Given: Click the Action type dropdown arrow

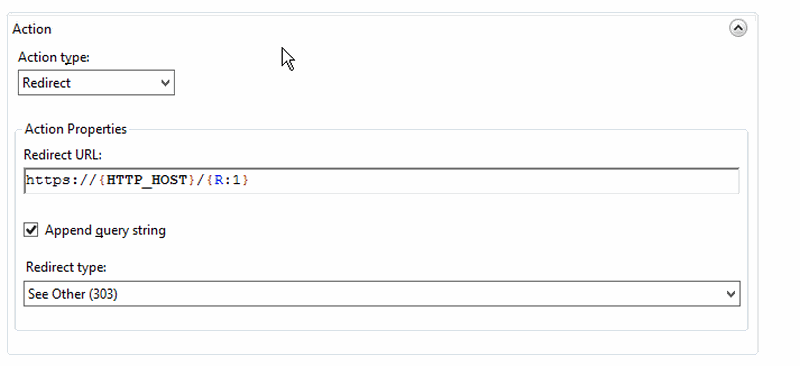Looking at the screenshot, I should tap(165, 83).
